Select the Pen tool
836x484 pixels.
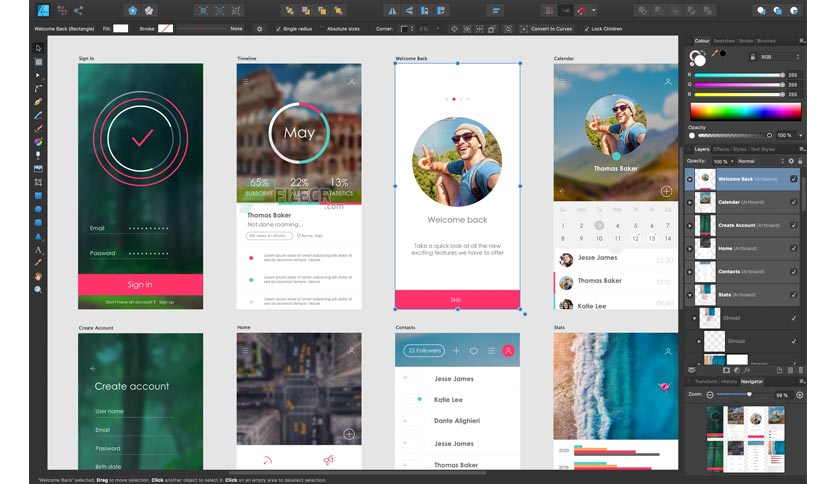39,101
